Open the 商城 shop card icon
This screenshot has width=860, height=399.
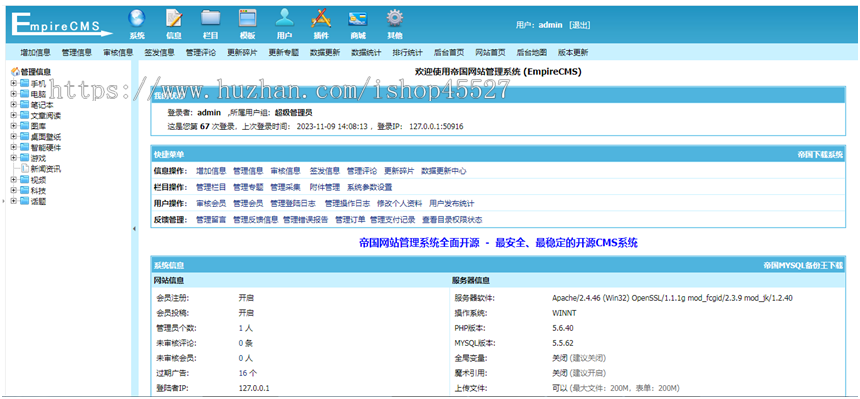[x=358, y=19]
